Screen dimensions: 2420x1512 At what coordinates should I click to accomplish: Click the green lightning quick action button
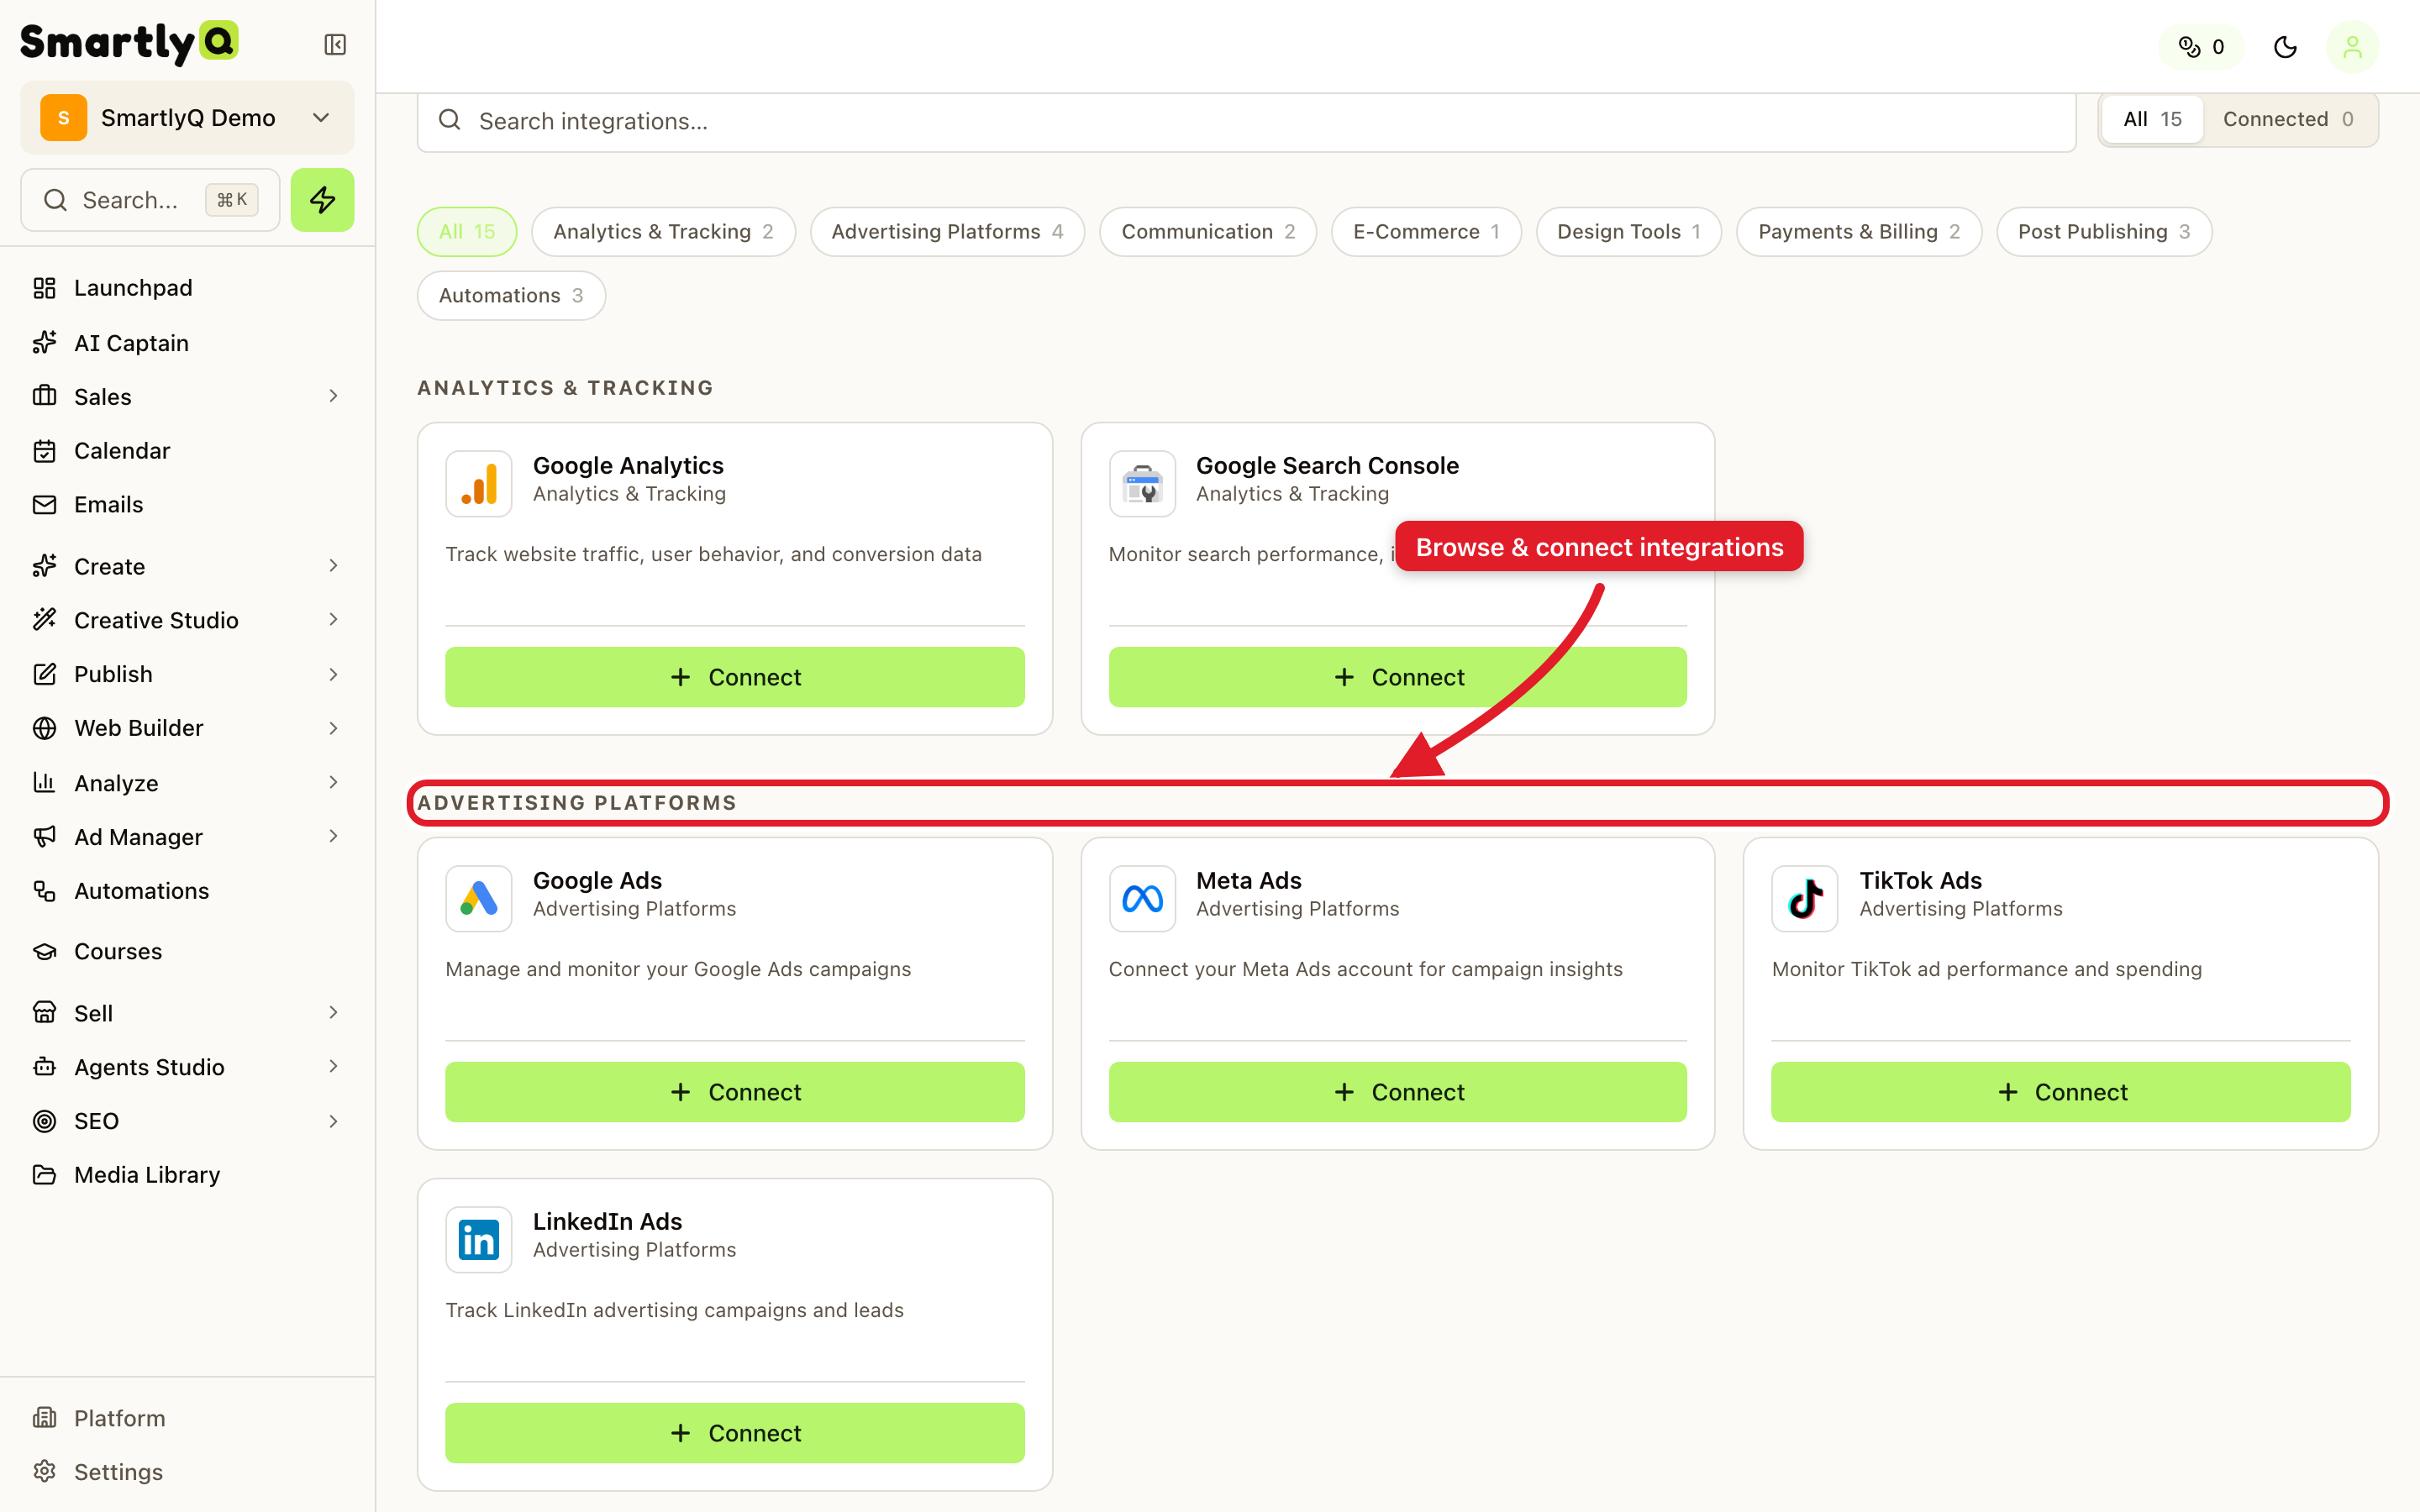[322, 200]
